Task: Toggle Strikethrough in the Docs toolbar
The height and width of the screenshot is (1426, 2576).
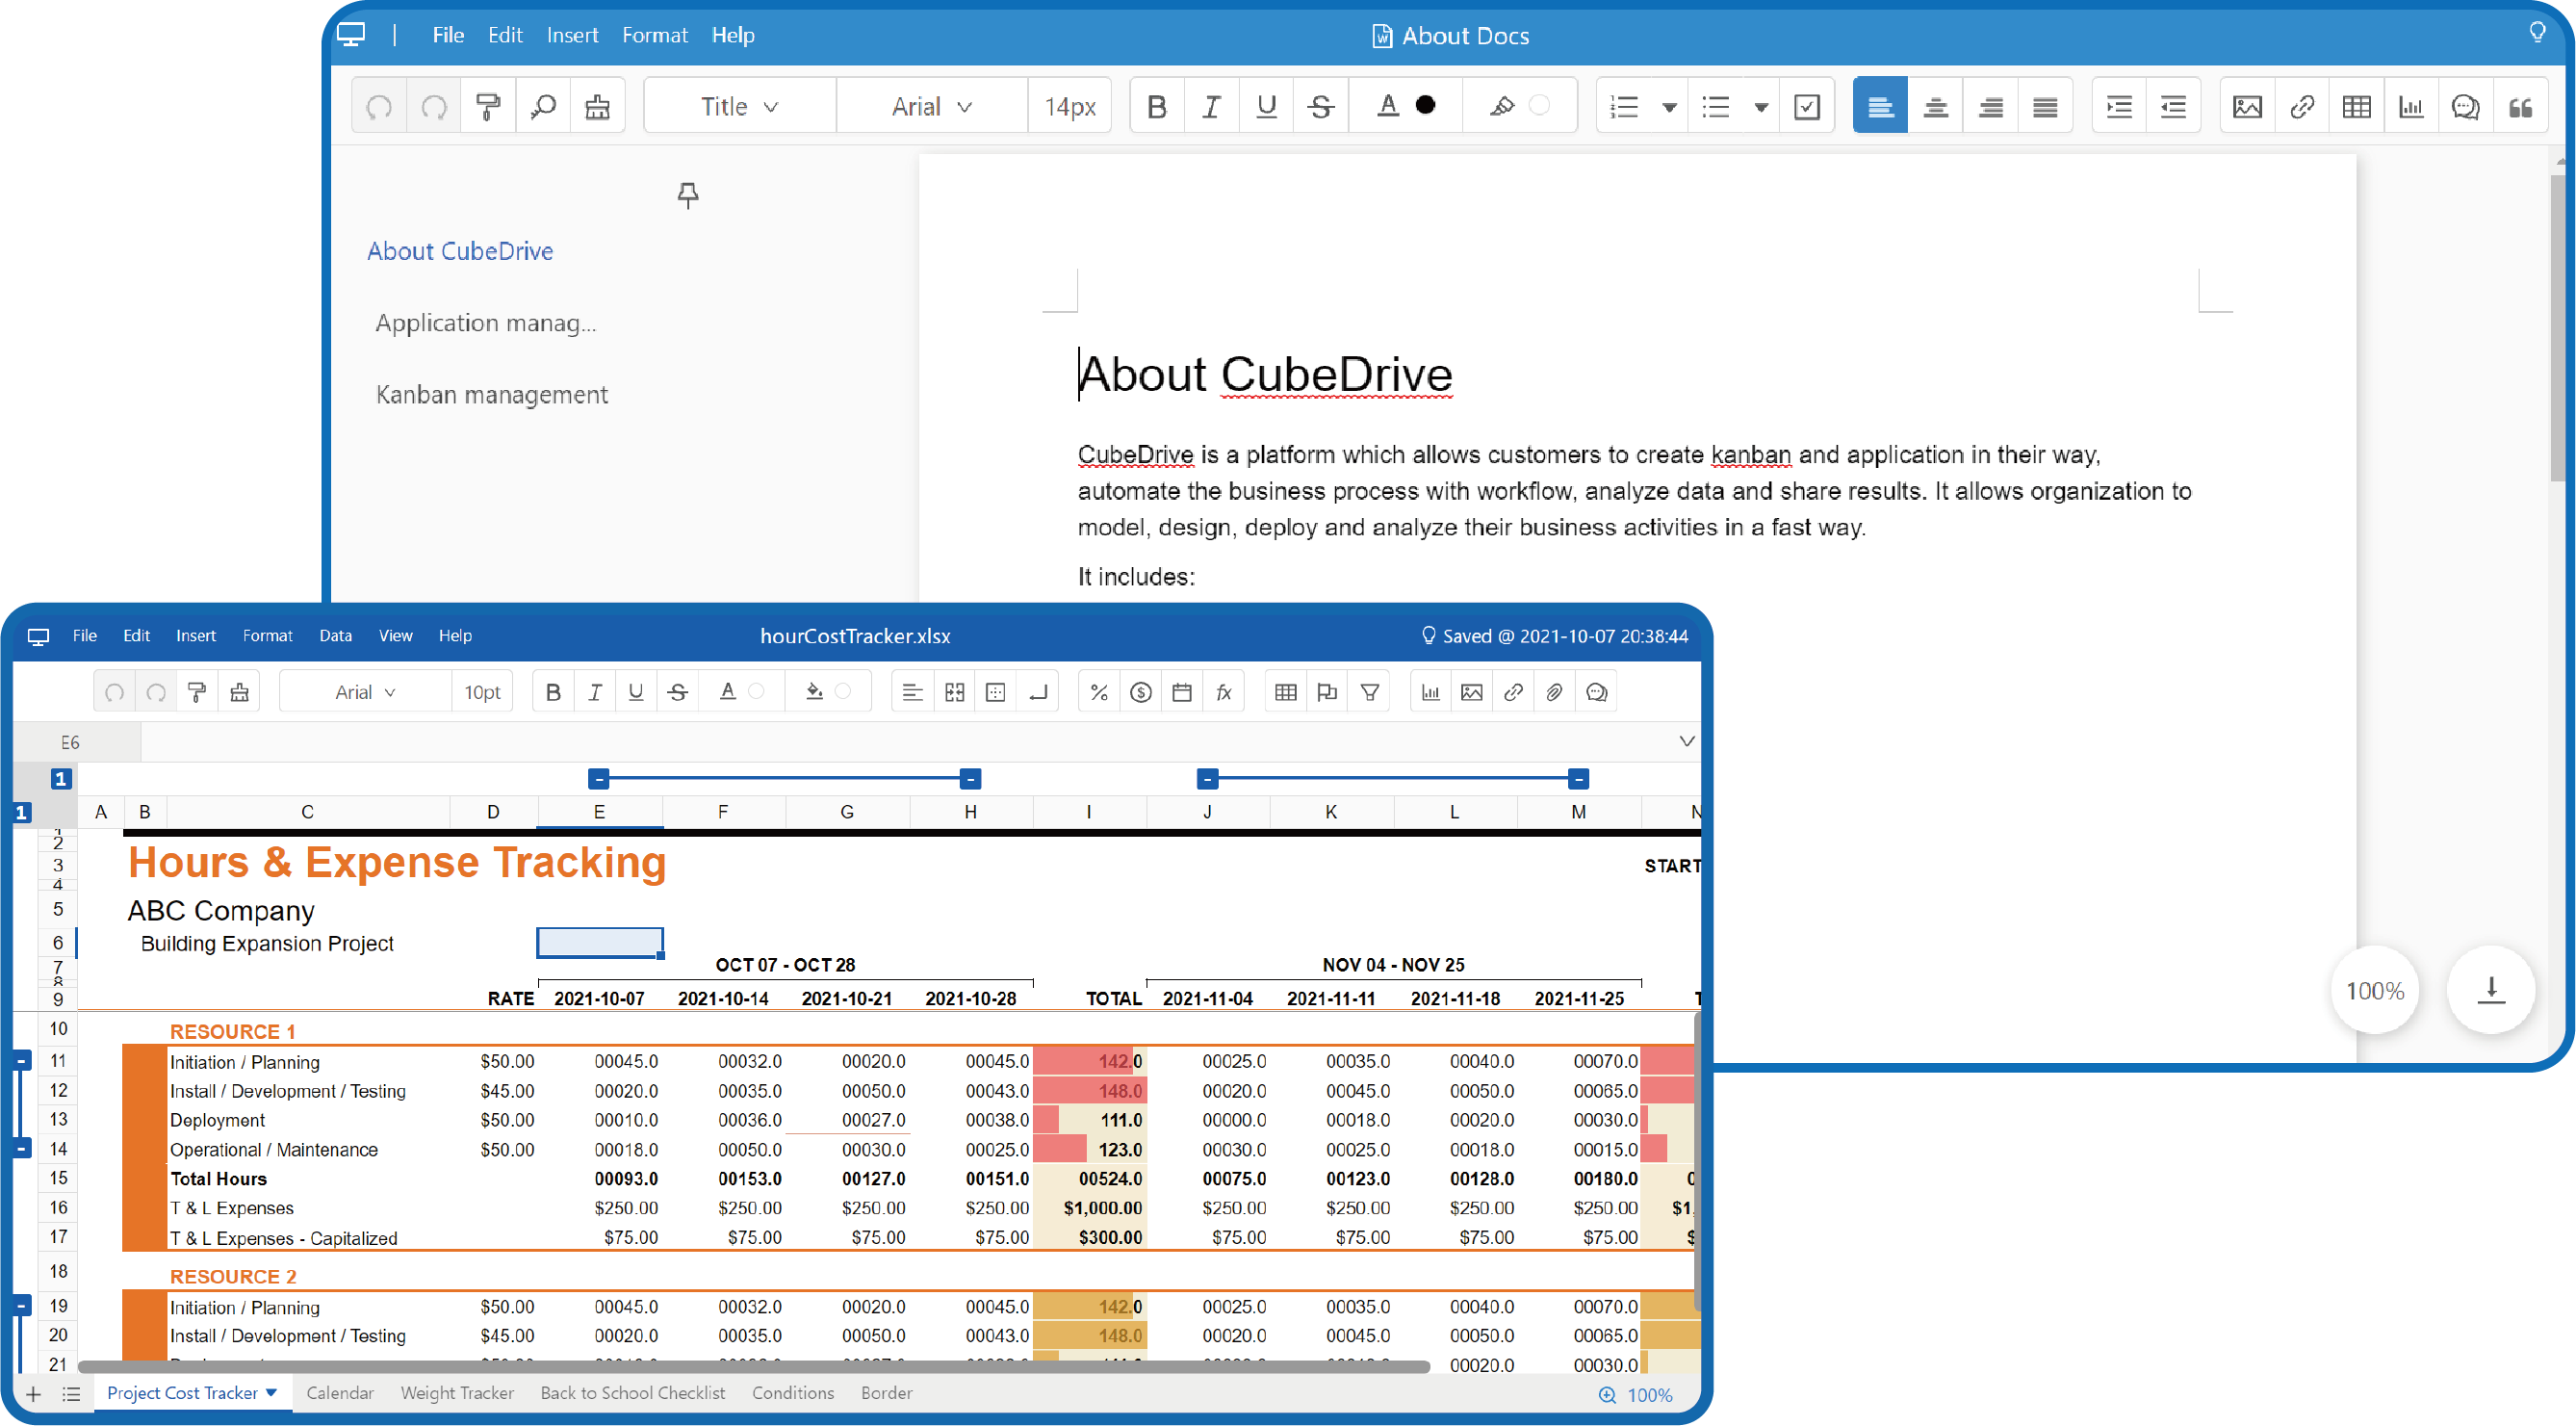Action: point(1321,106)
